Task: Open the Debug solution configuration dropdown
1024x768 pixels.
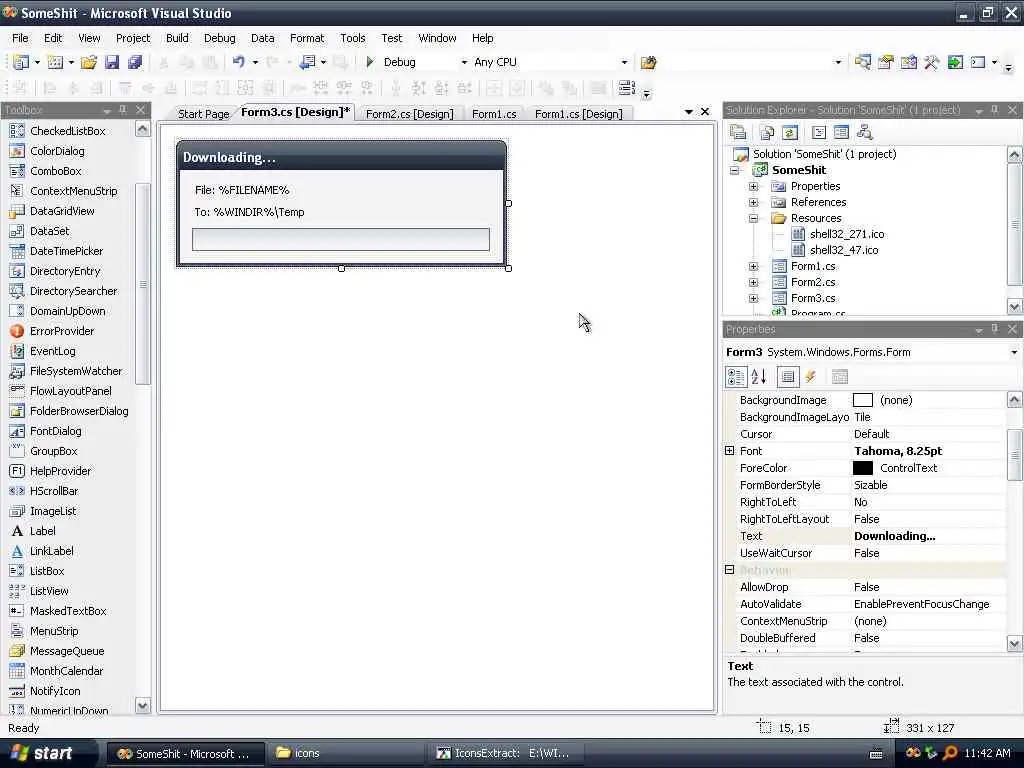Action: (x=464, y=63)
